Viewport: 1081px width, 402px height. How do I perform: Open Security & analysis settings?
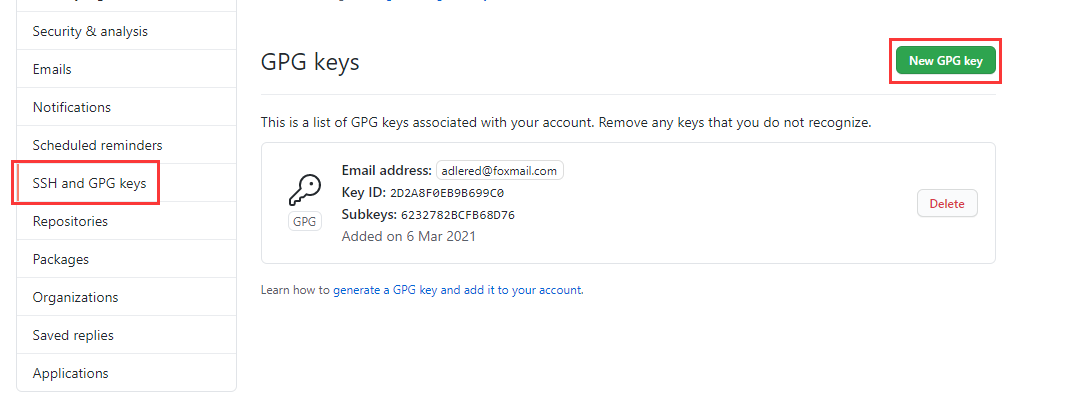90,31
